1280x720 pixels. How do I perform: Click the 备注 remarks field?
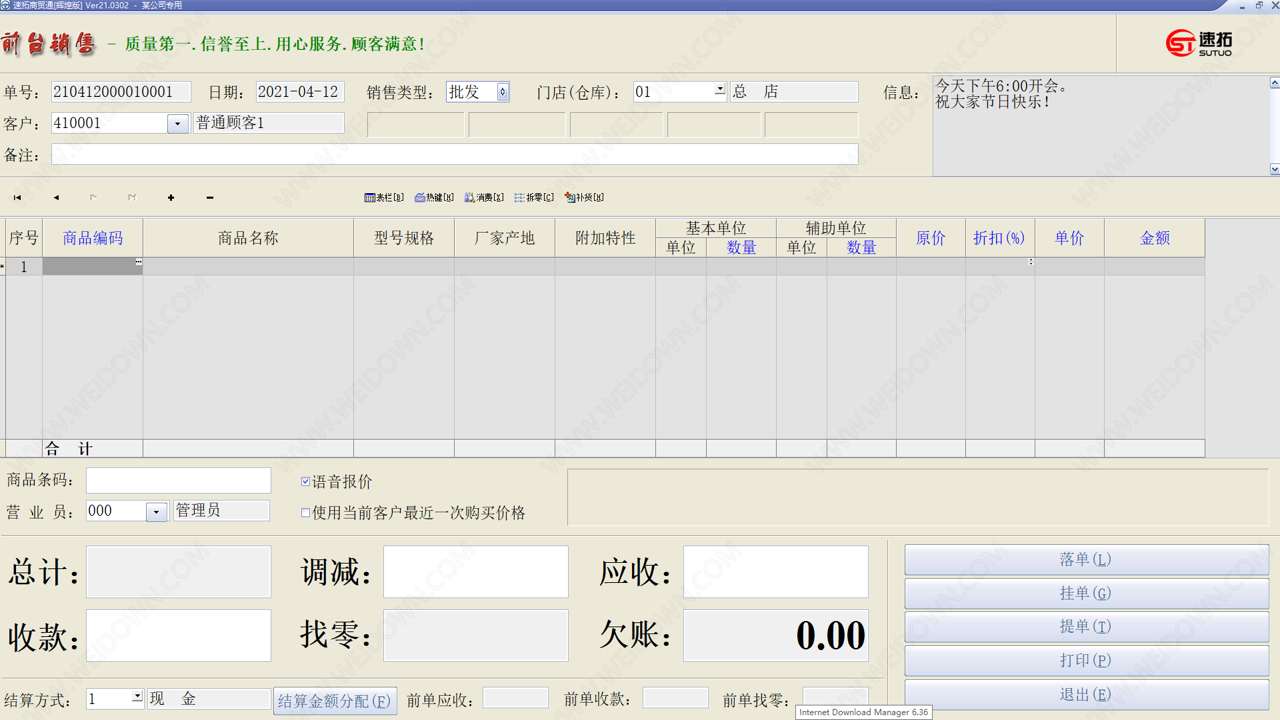(x=455, y=154)
